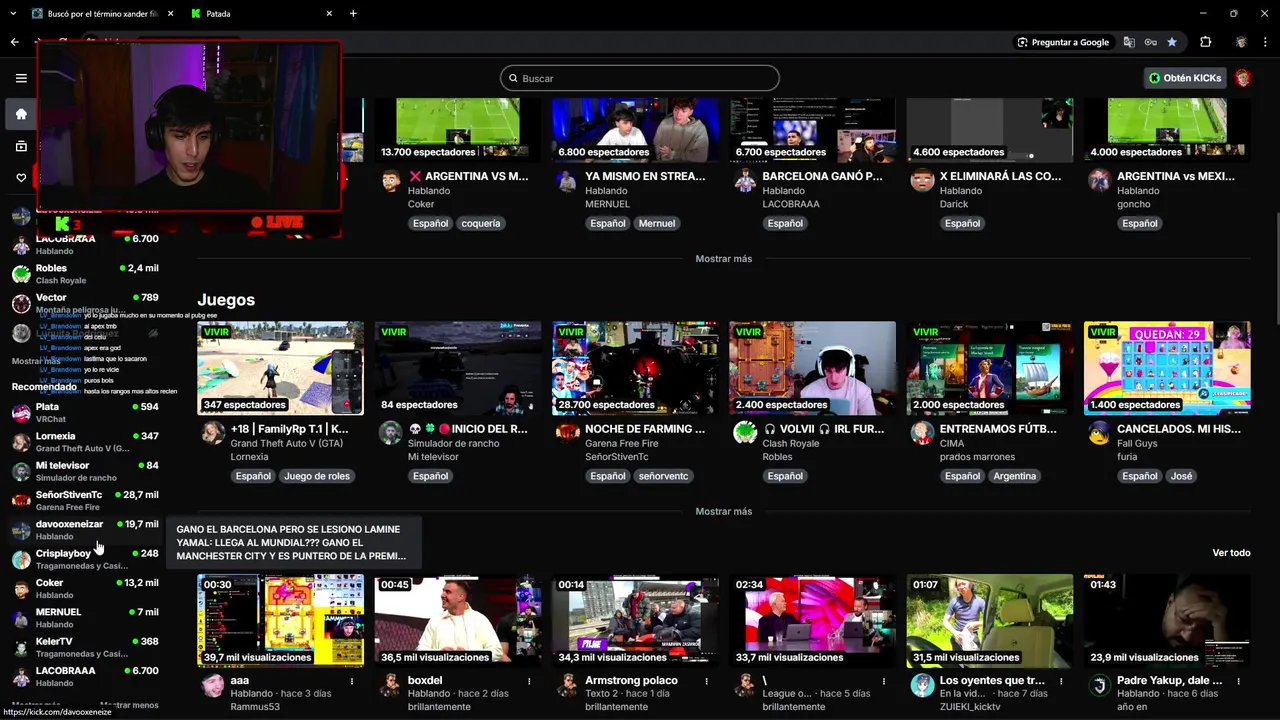1280x720 pixels.
Task: Open saved passwords key icon
Action: click(x=1151, y=42)
